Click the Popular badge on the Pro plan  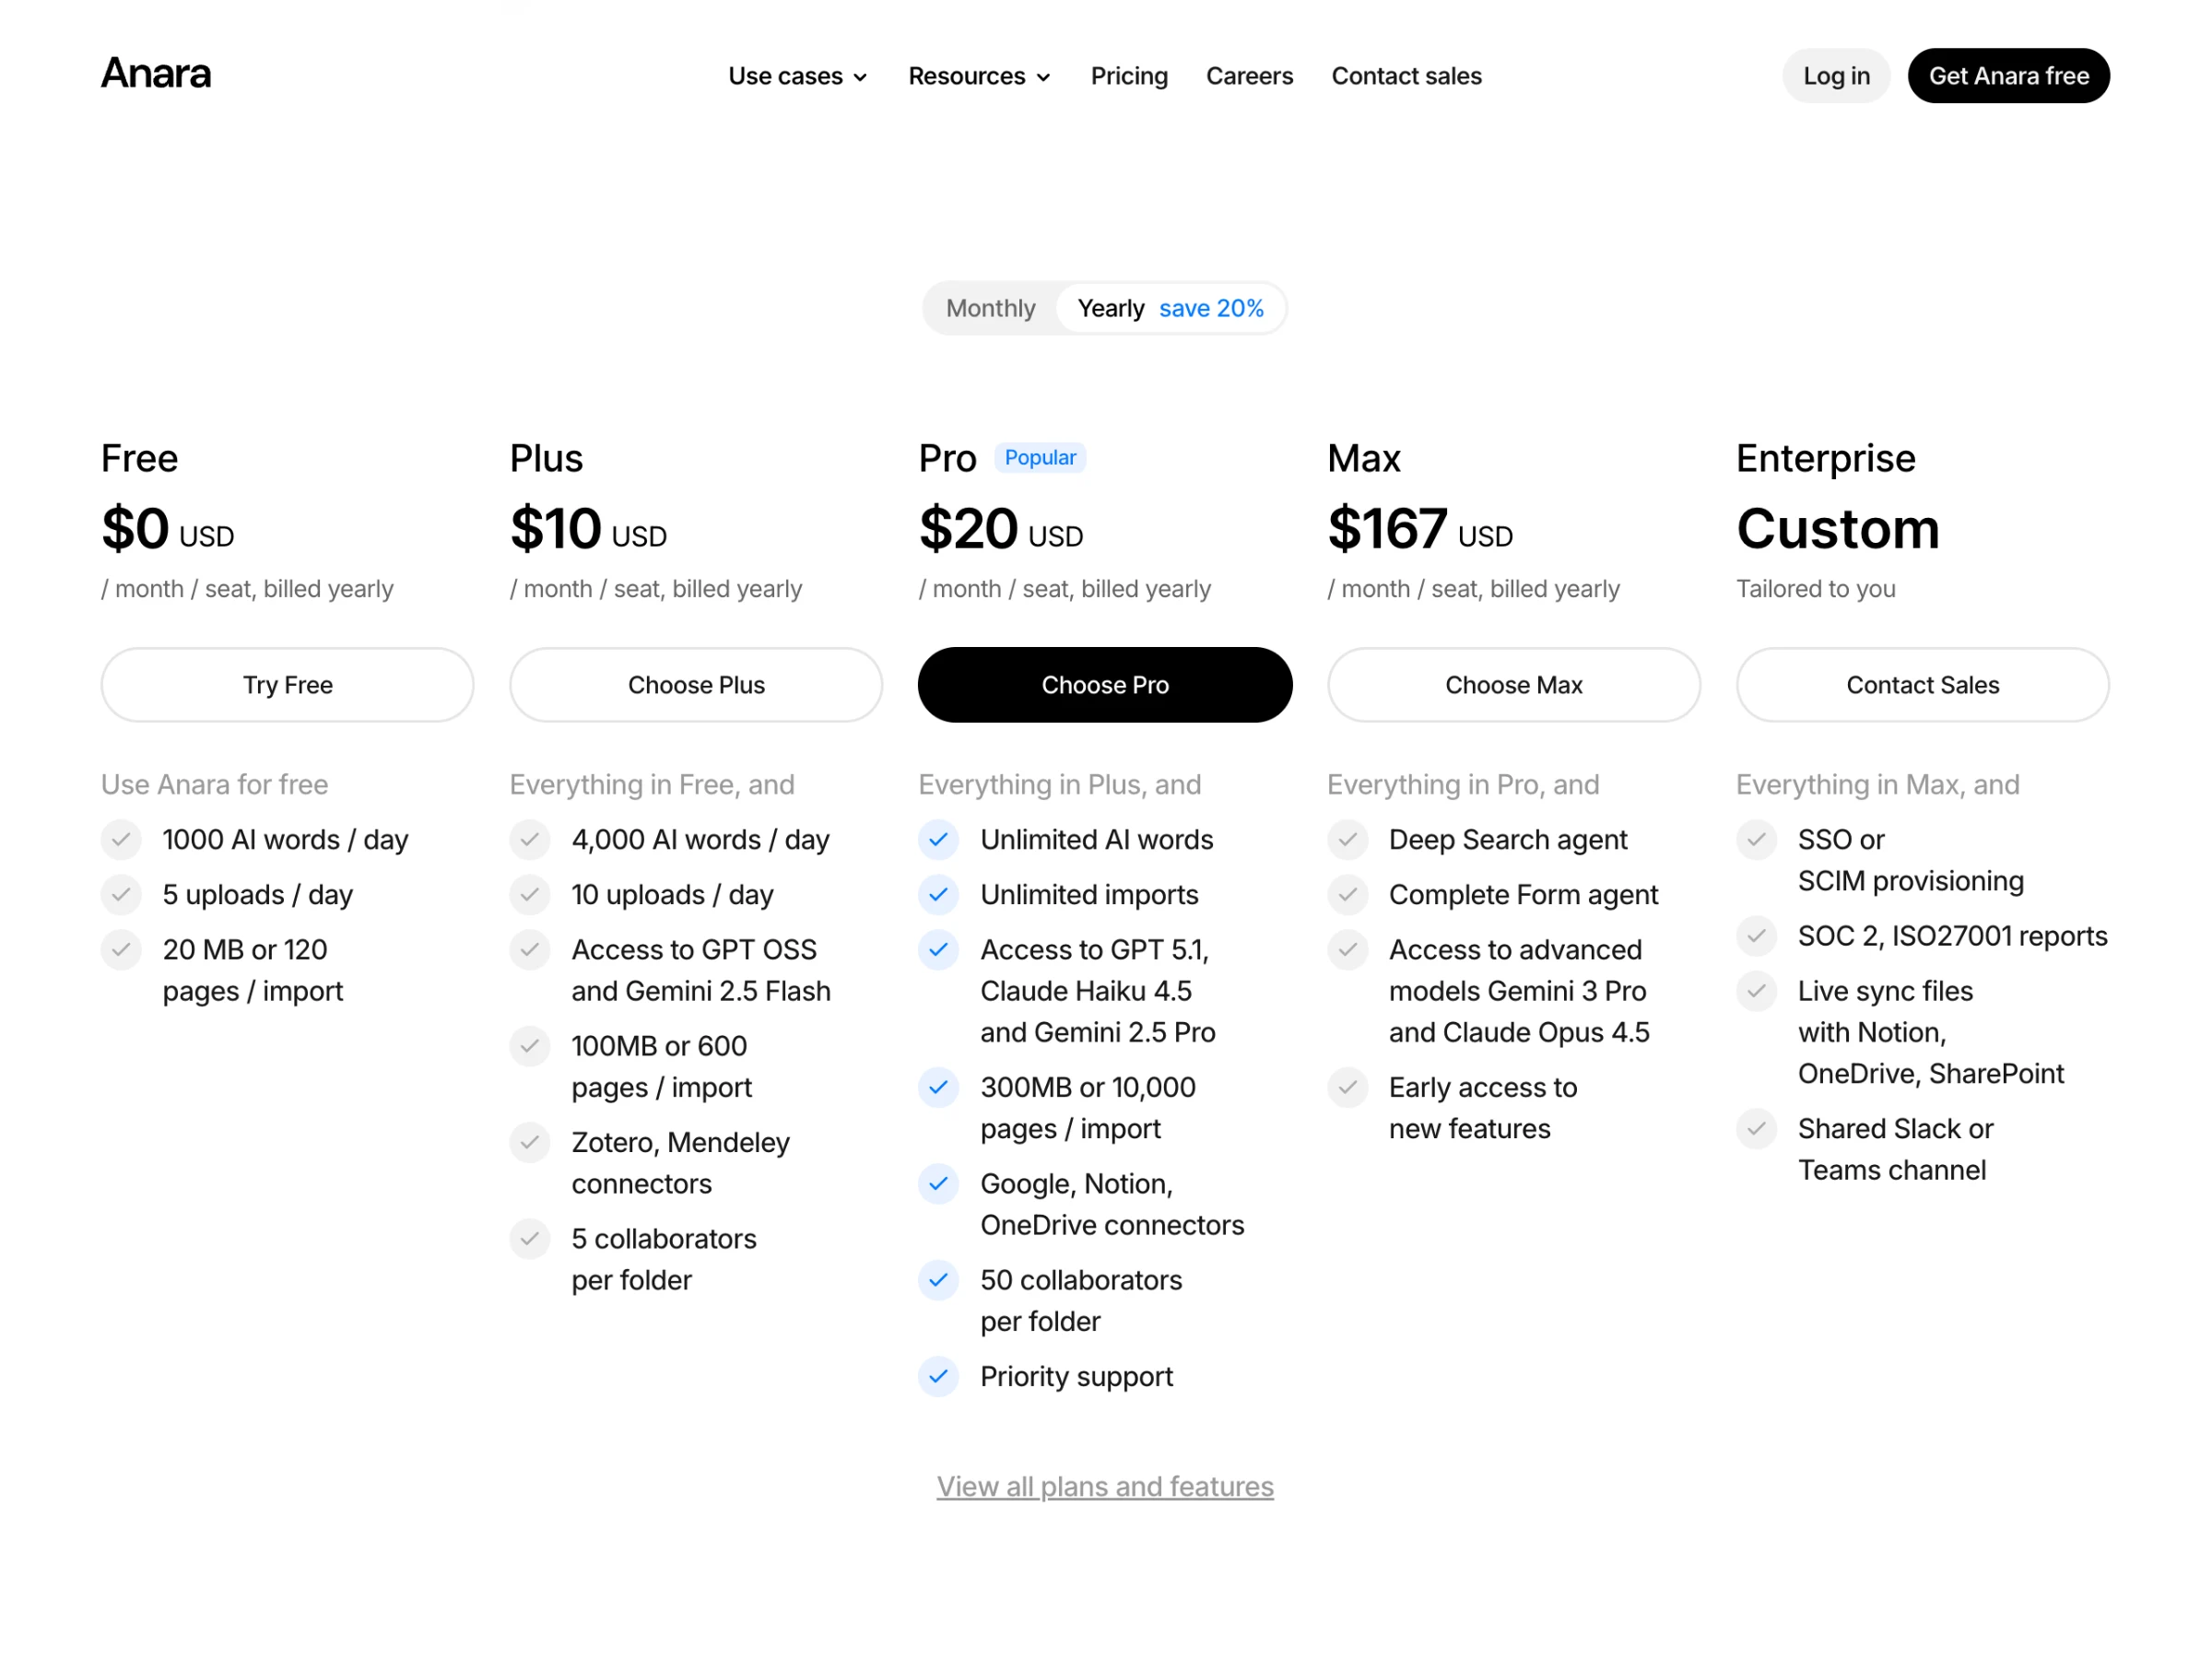click(1040, 457)
